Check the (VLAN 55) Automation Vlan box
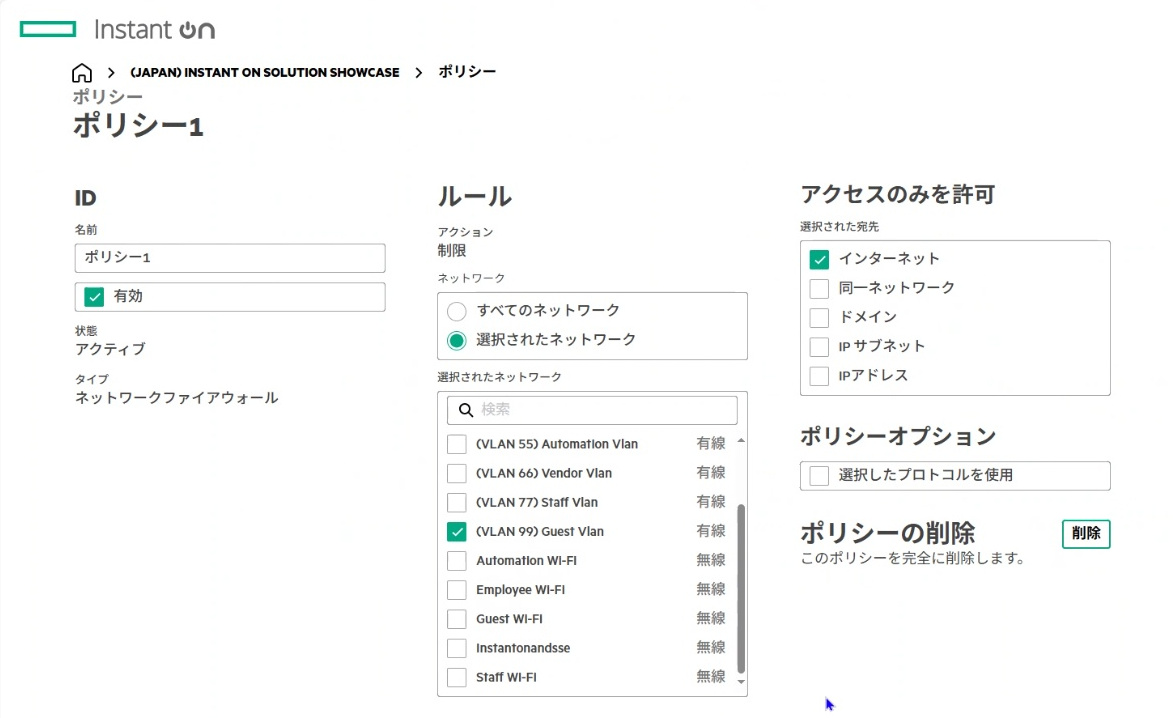1173x718 pixels. click(x=457, y=444)
